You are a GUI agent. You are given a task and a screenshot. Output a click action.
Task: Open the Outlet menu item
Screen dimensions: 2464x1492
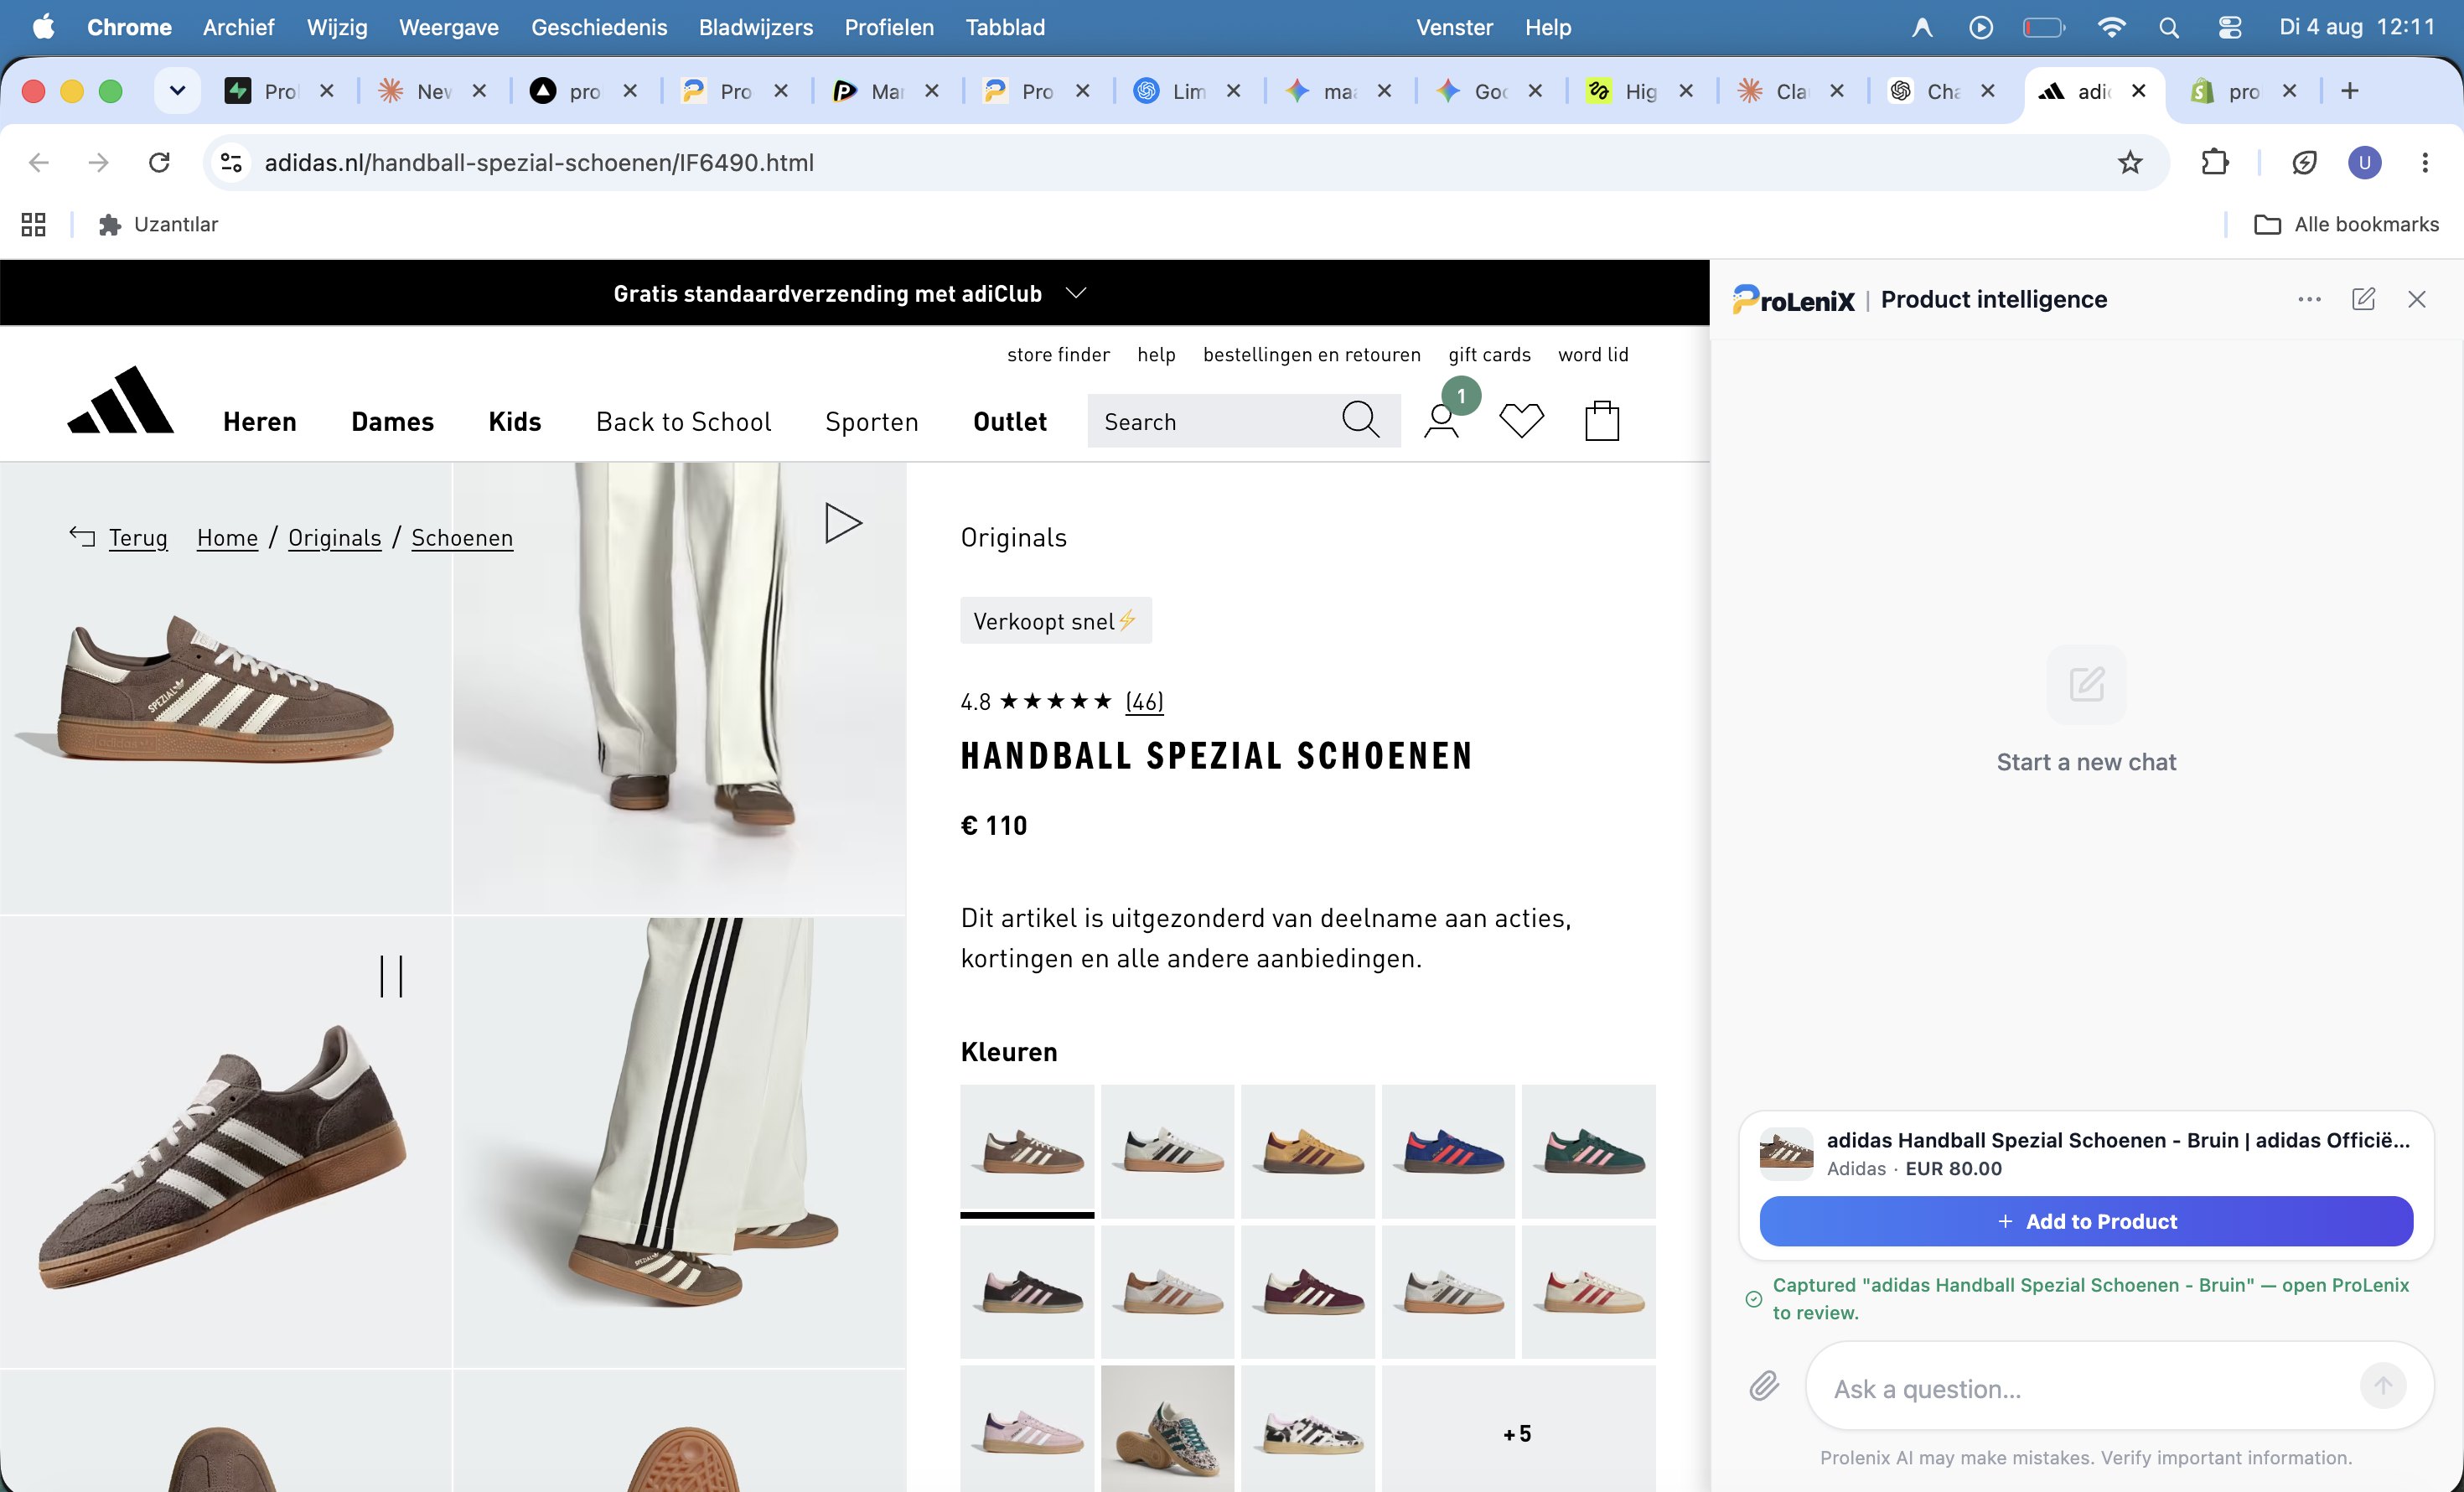coord(1010,422)
